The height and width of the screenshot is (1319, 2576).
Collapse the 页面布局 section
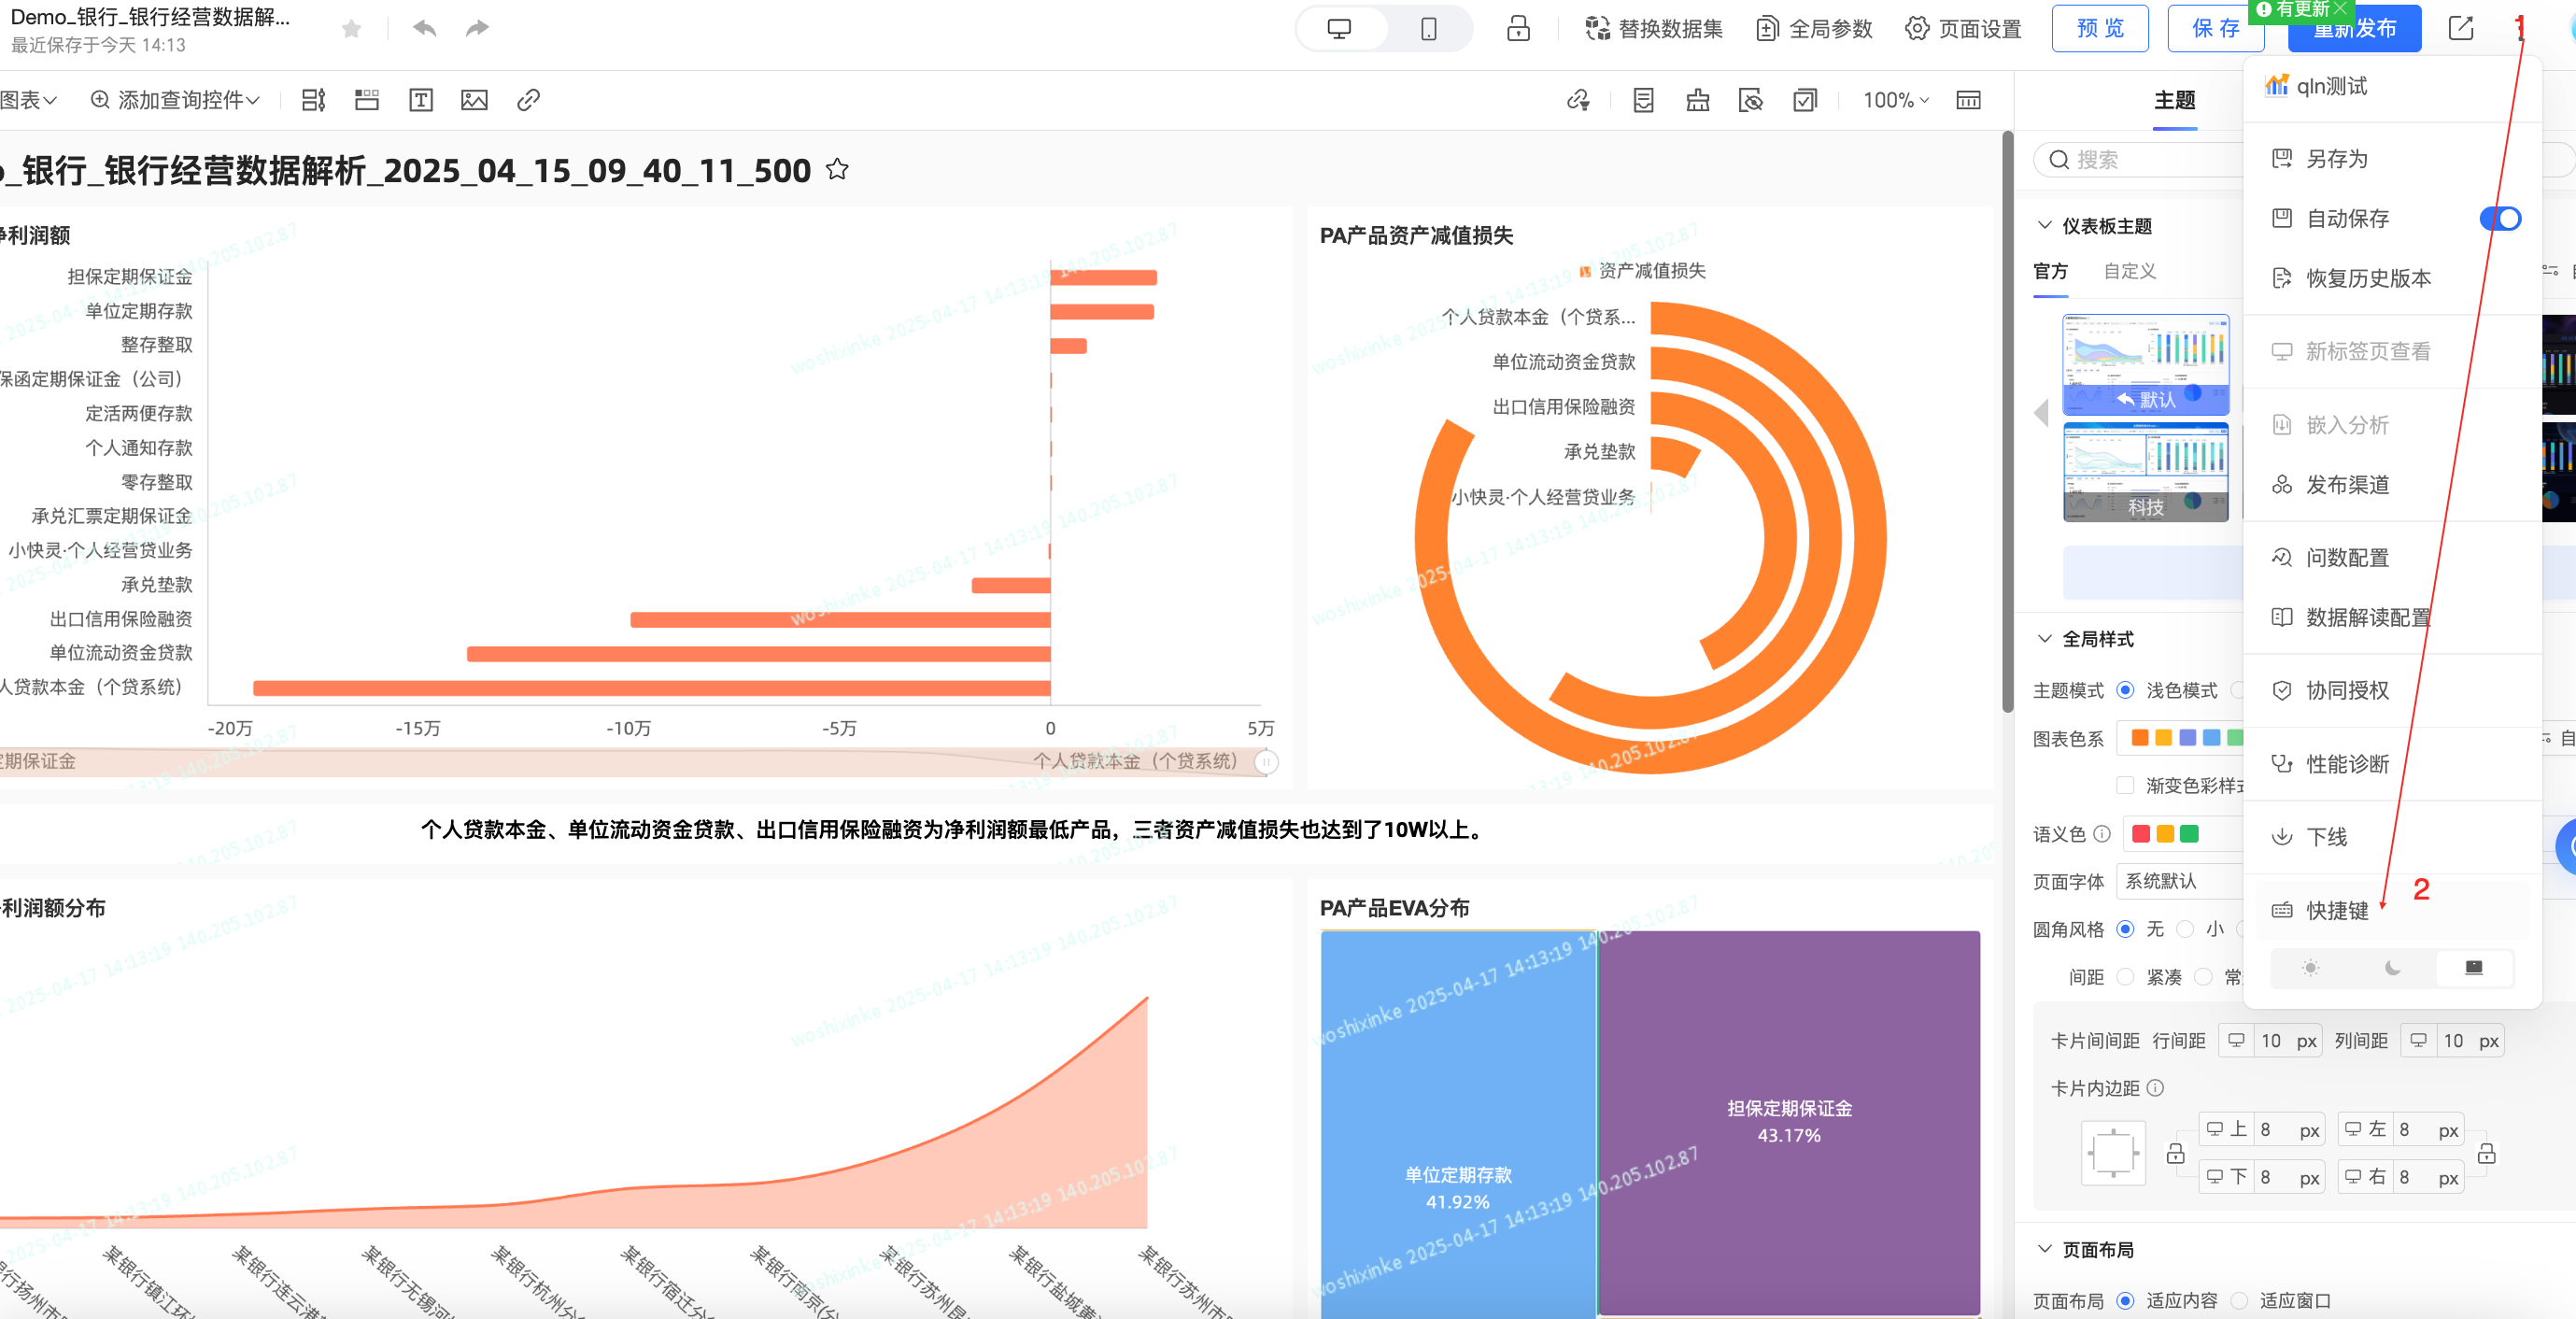(2043, 1250)
